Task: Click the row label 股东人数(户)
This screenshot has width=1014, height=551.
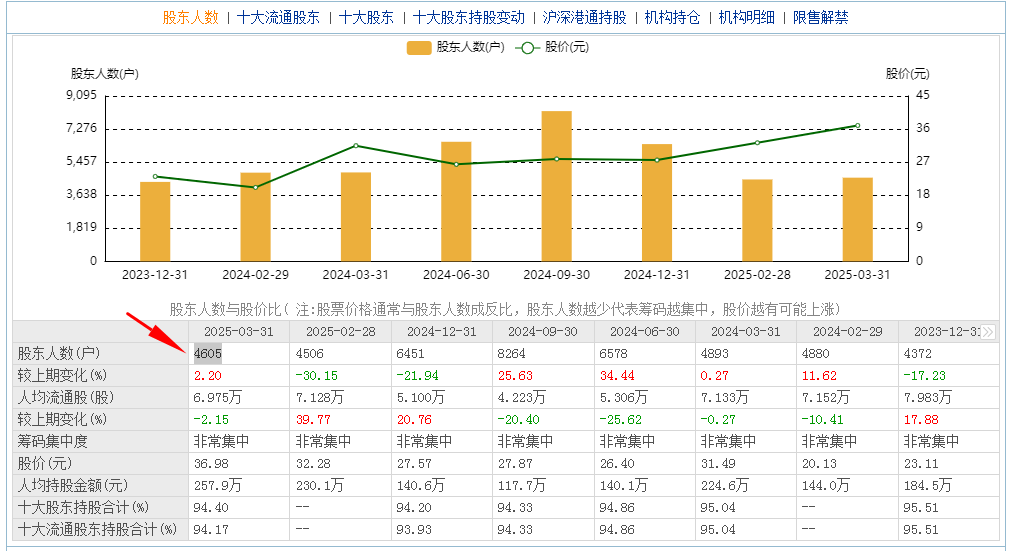Action: (59, 354)
